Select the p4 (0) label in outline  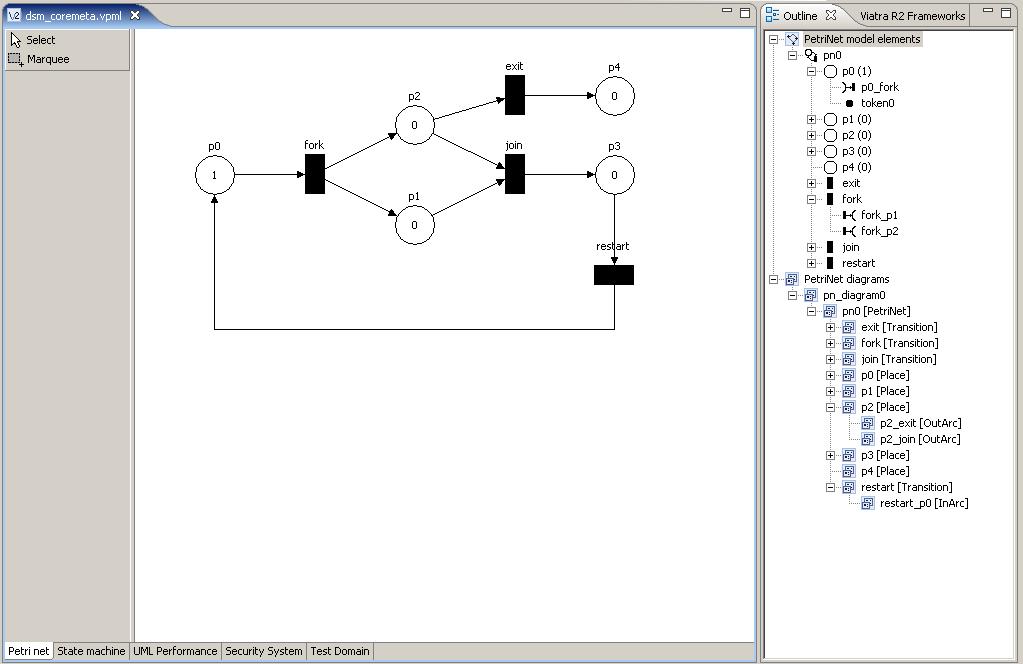coord(857,168)
